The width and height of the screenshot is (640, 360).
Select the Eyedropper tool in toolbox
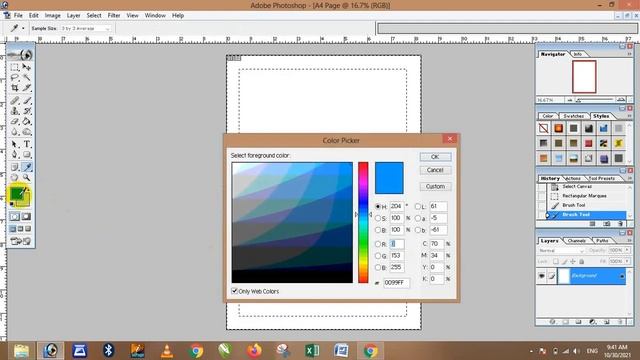coord(27,167)
